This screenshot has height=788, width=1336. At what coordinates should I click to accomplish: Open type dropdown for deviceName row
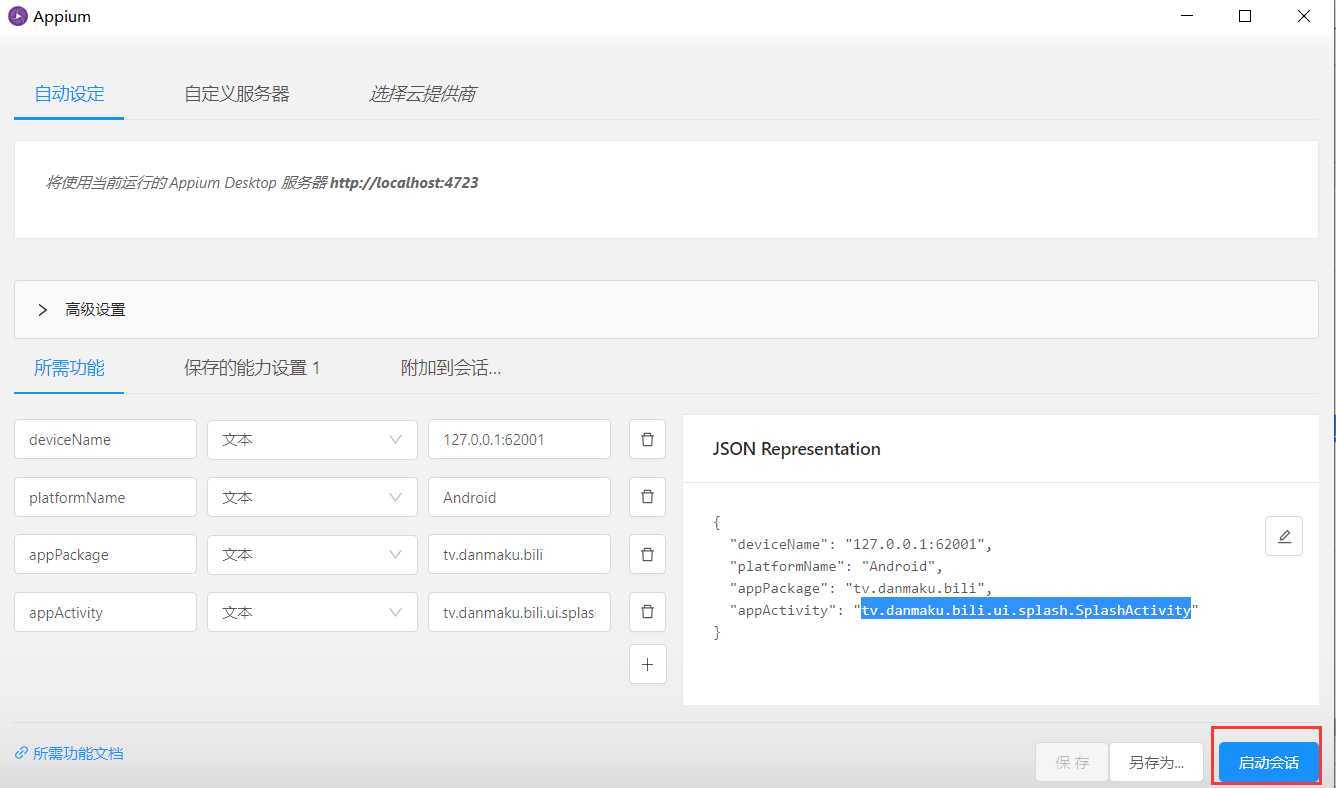pyautogui.click(x=312, y=439)
